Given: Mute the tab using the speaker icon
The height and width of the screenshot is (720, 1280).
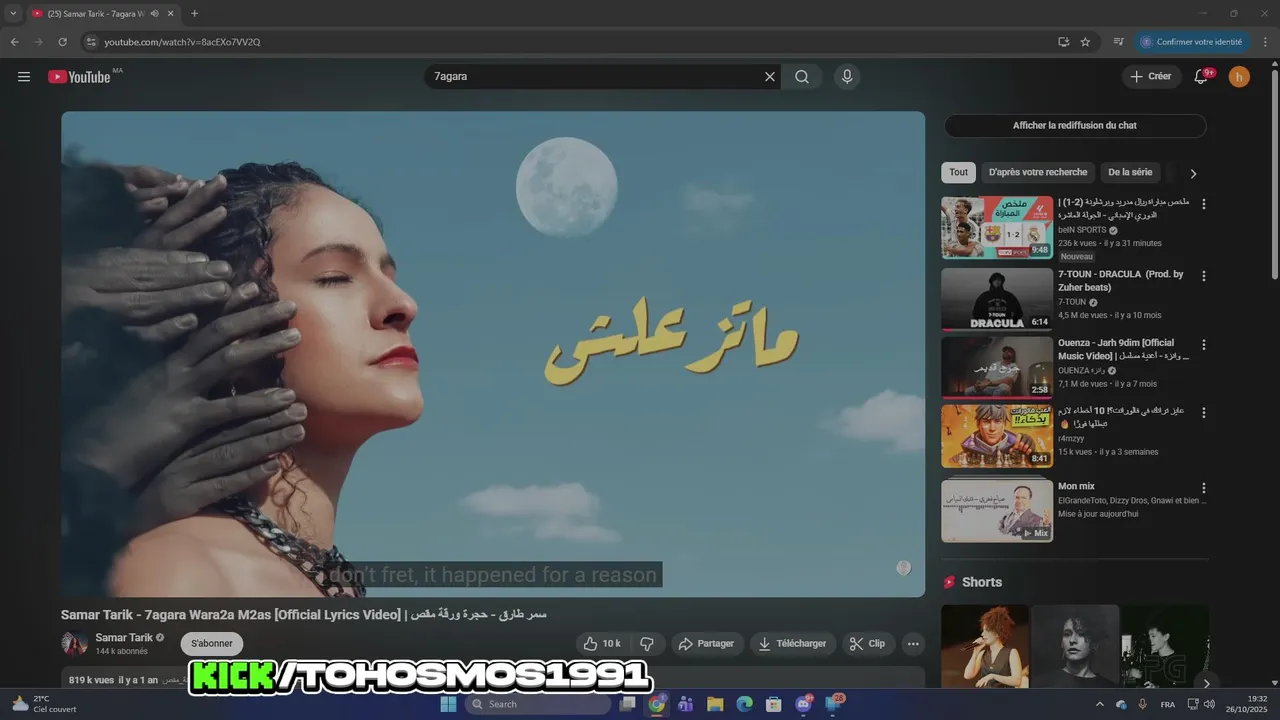Looking at the screenshot, I should (x=154, y=13).
